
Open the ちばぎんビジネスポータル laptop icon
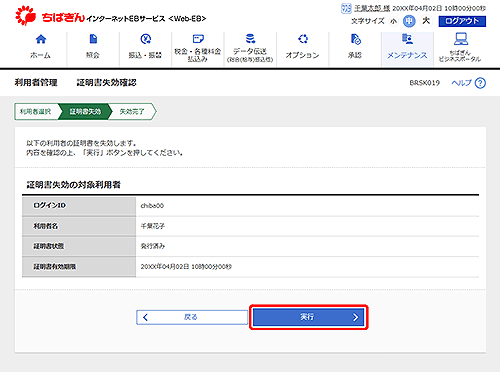[x=460, y=39]
